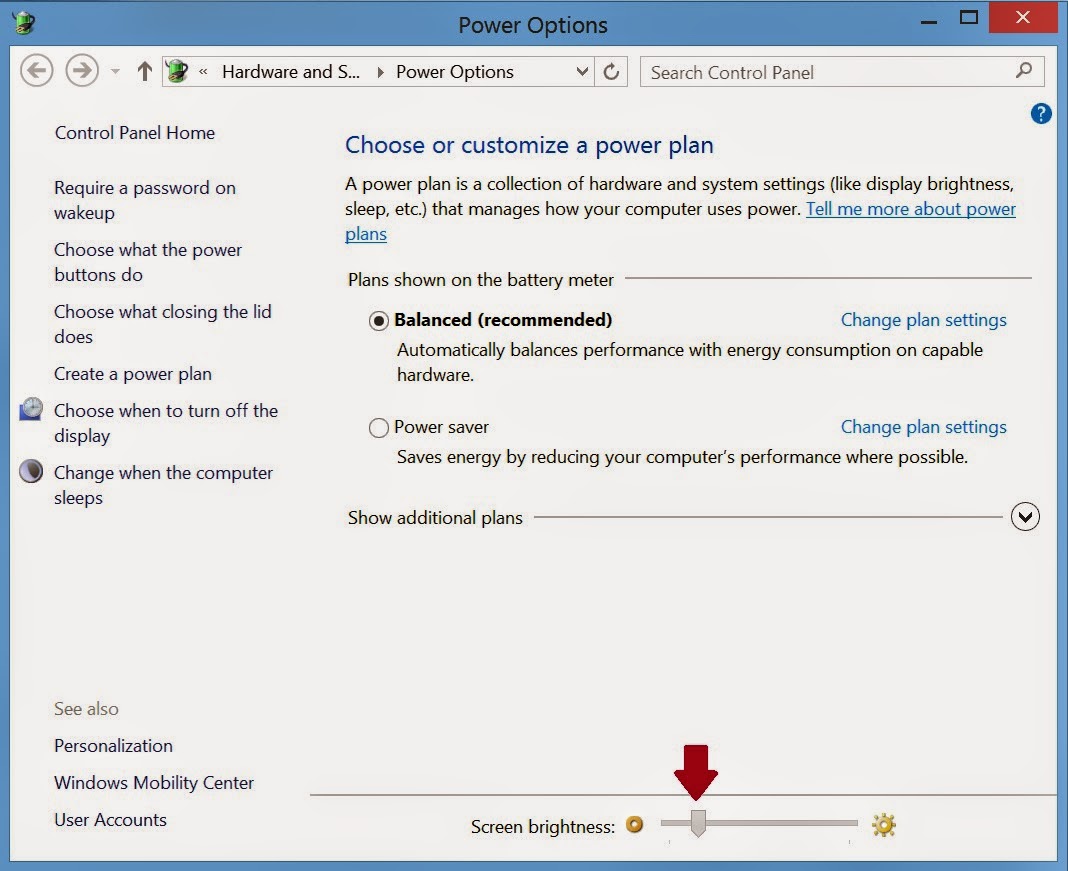The width and height of the screenshot is (1068, 871).
Task: Open the recent locations dropdown arrow
Action: 115,72
